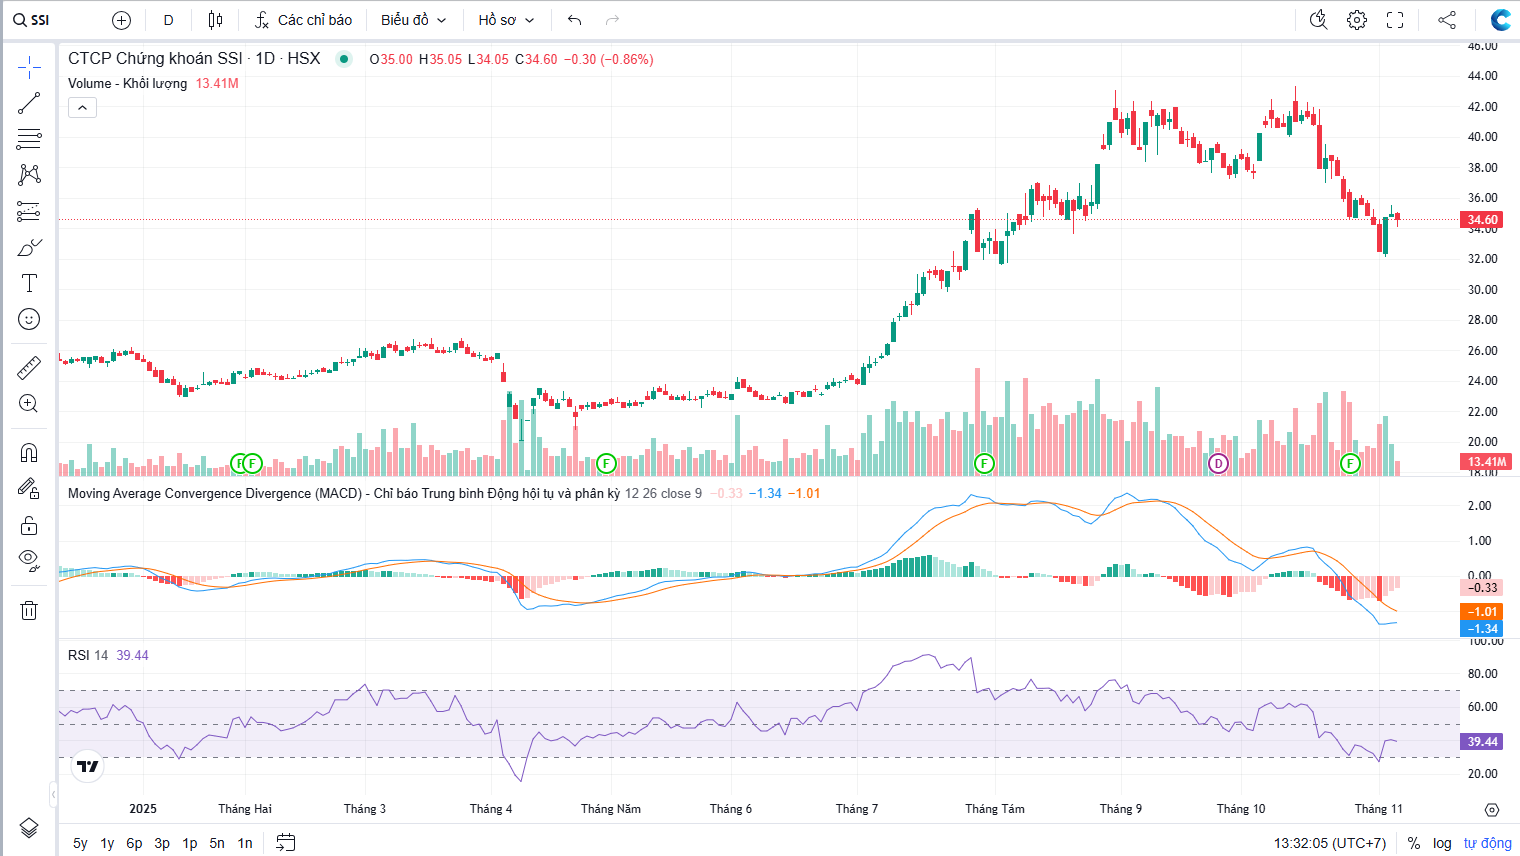Image resolution: width=1520 pixels, height=856 pixels.
Task: Choose the text annotation tool
Action: (29, 283)
